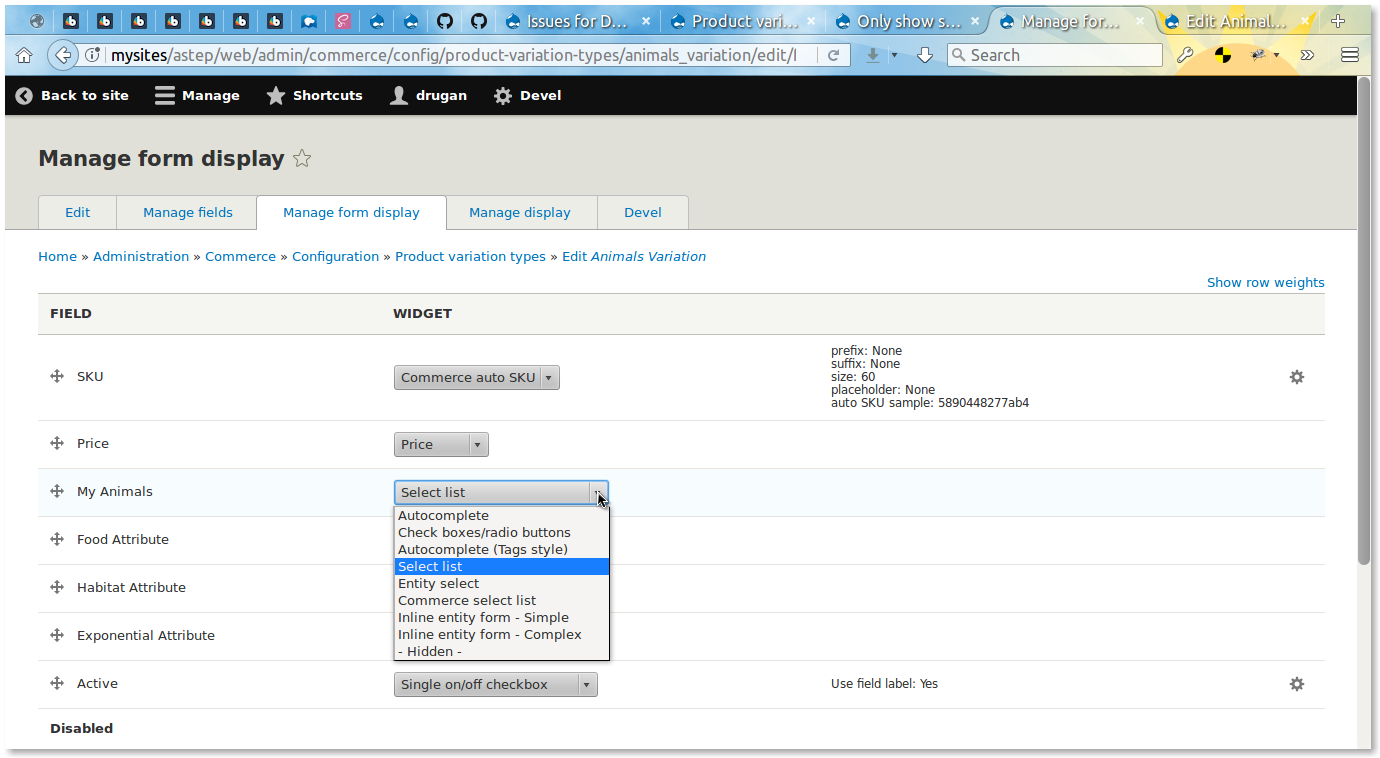Click 'Back to site' in admin toolbar

pyautogui.click(x=73, y=95)
